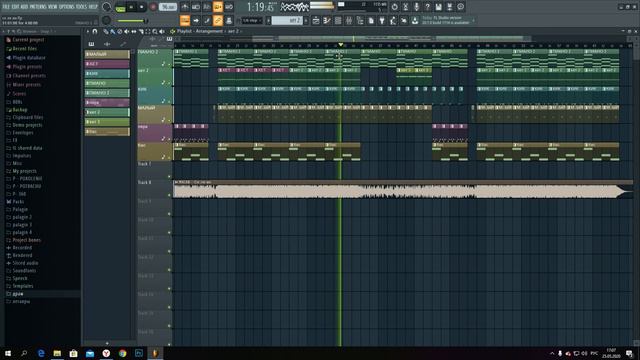Select the "ПИАНО 2" pattern in picker

107,93
